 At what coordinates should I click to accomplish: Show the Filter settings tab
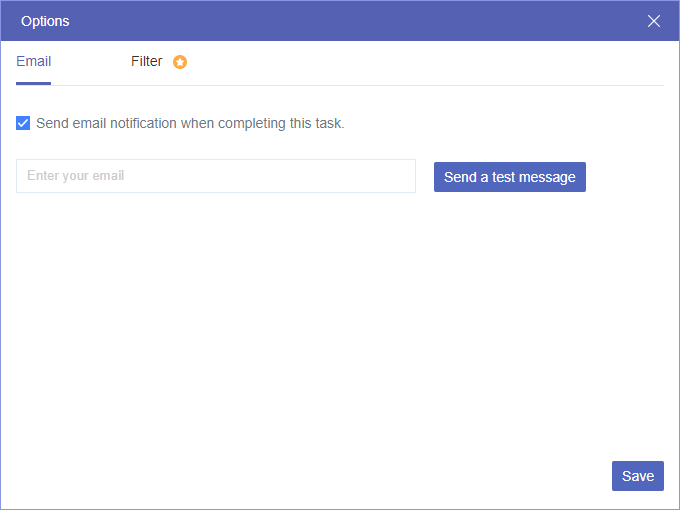[147, 62]
